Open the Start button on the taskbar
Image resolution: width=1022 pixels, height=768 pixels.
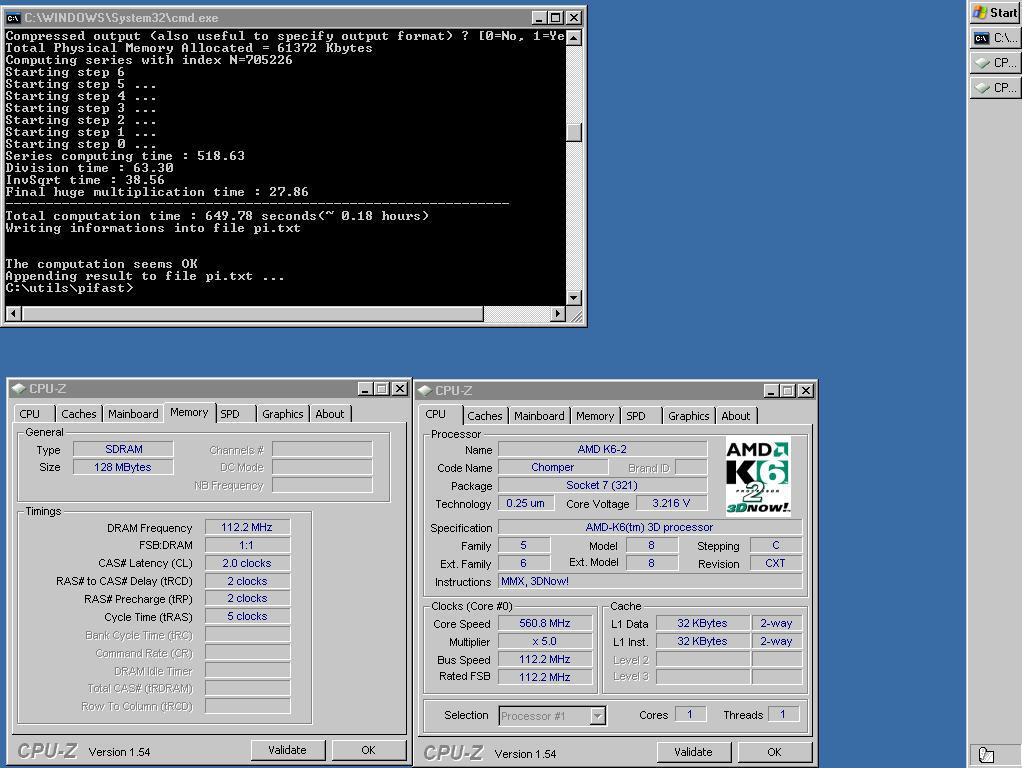point(995,12)
